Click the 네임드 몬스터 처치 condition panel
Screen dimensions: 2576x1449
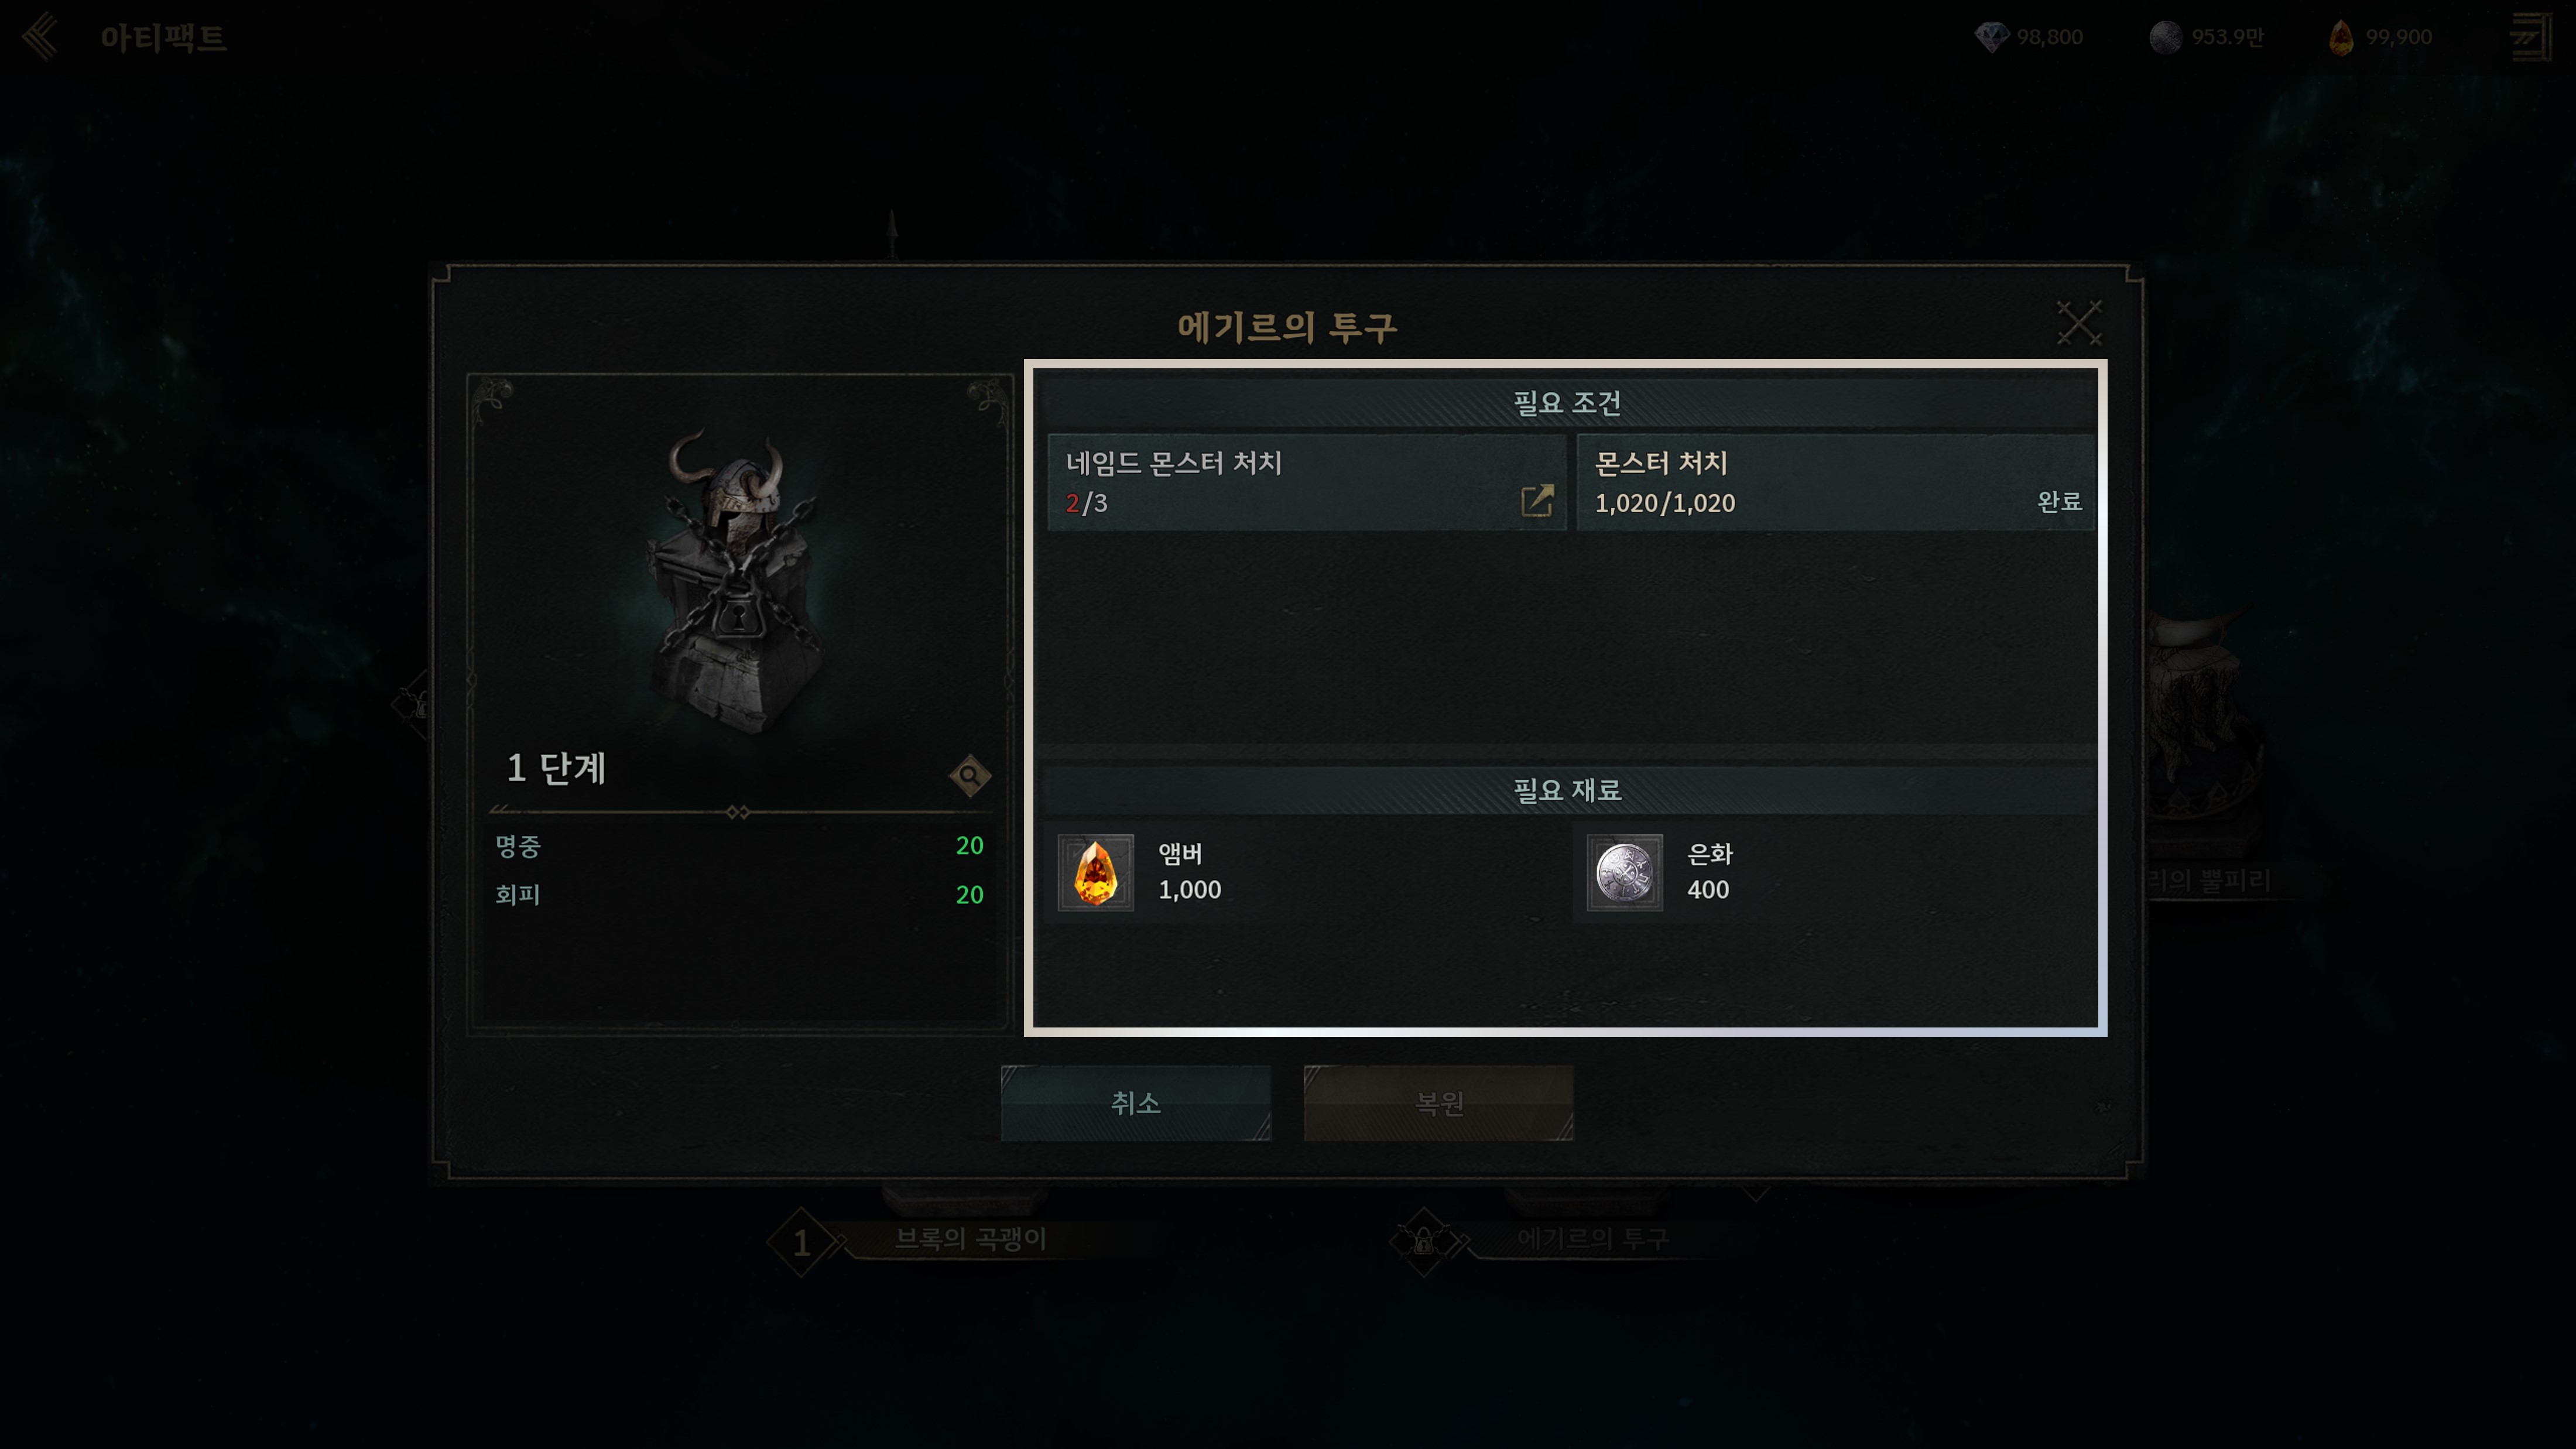click(1306, 482)
